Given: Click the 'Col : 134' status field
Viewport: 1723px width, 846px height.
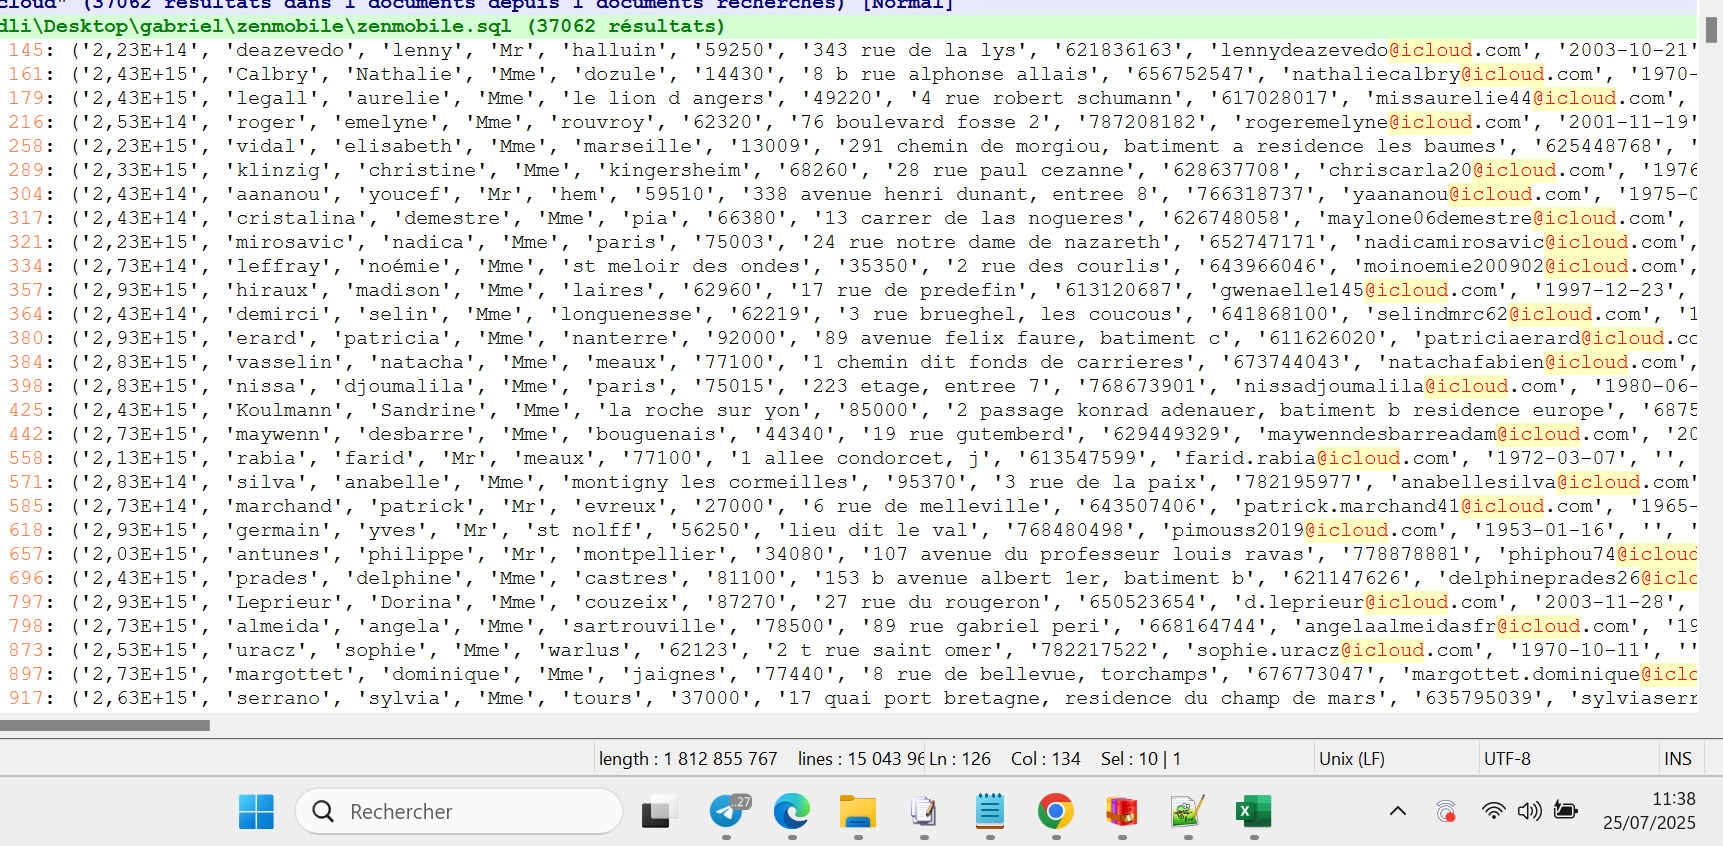Looking at the screenshot, I should 1045,759.
